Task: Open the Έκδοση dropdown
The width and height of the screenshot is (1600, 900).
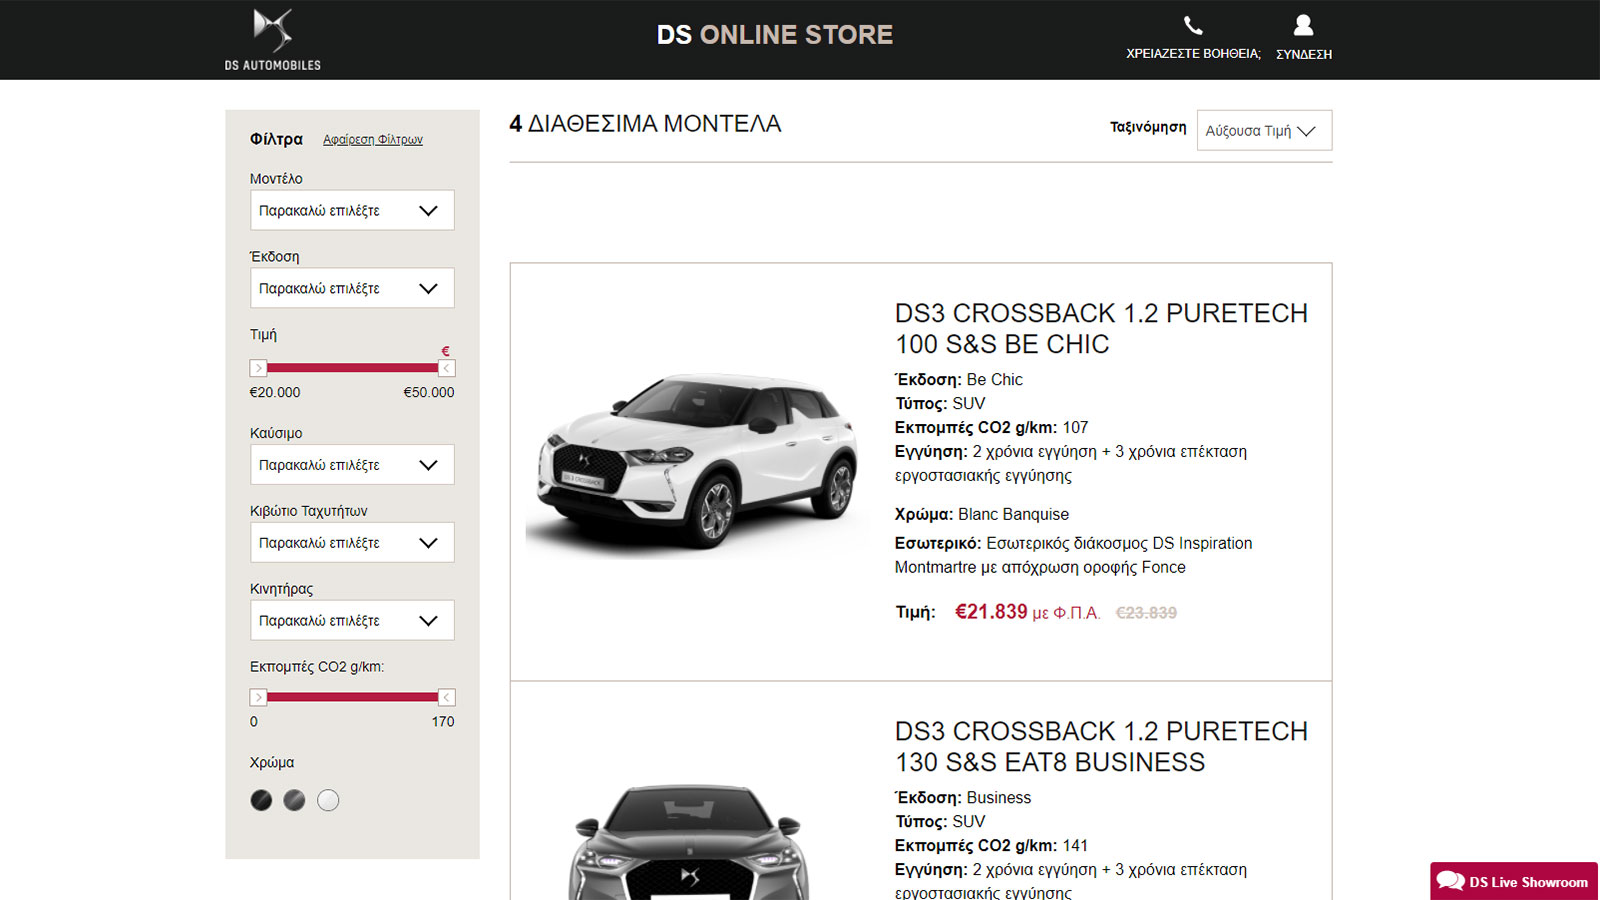Action: (352, 288)
